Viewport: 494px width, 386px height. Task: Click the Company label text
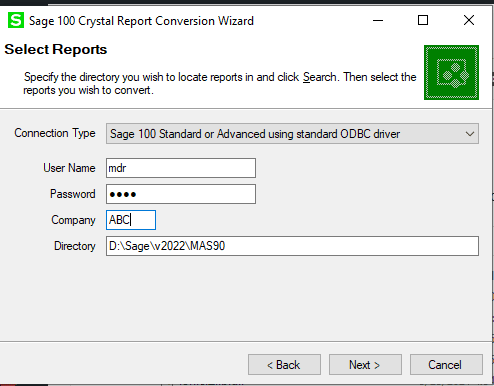(73, 220)
